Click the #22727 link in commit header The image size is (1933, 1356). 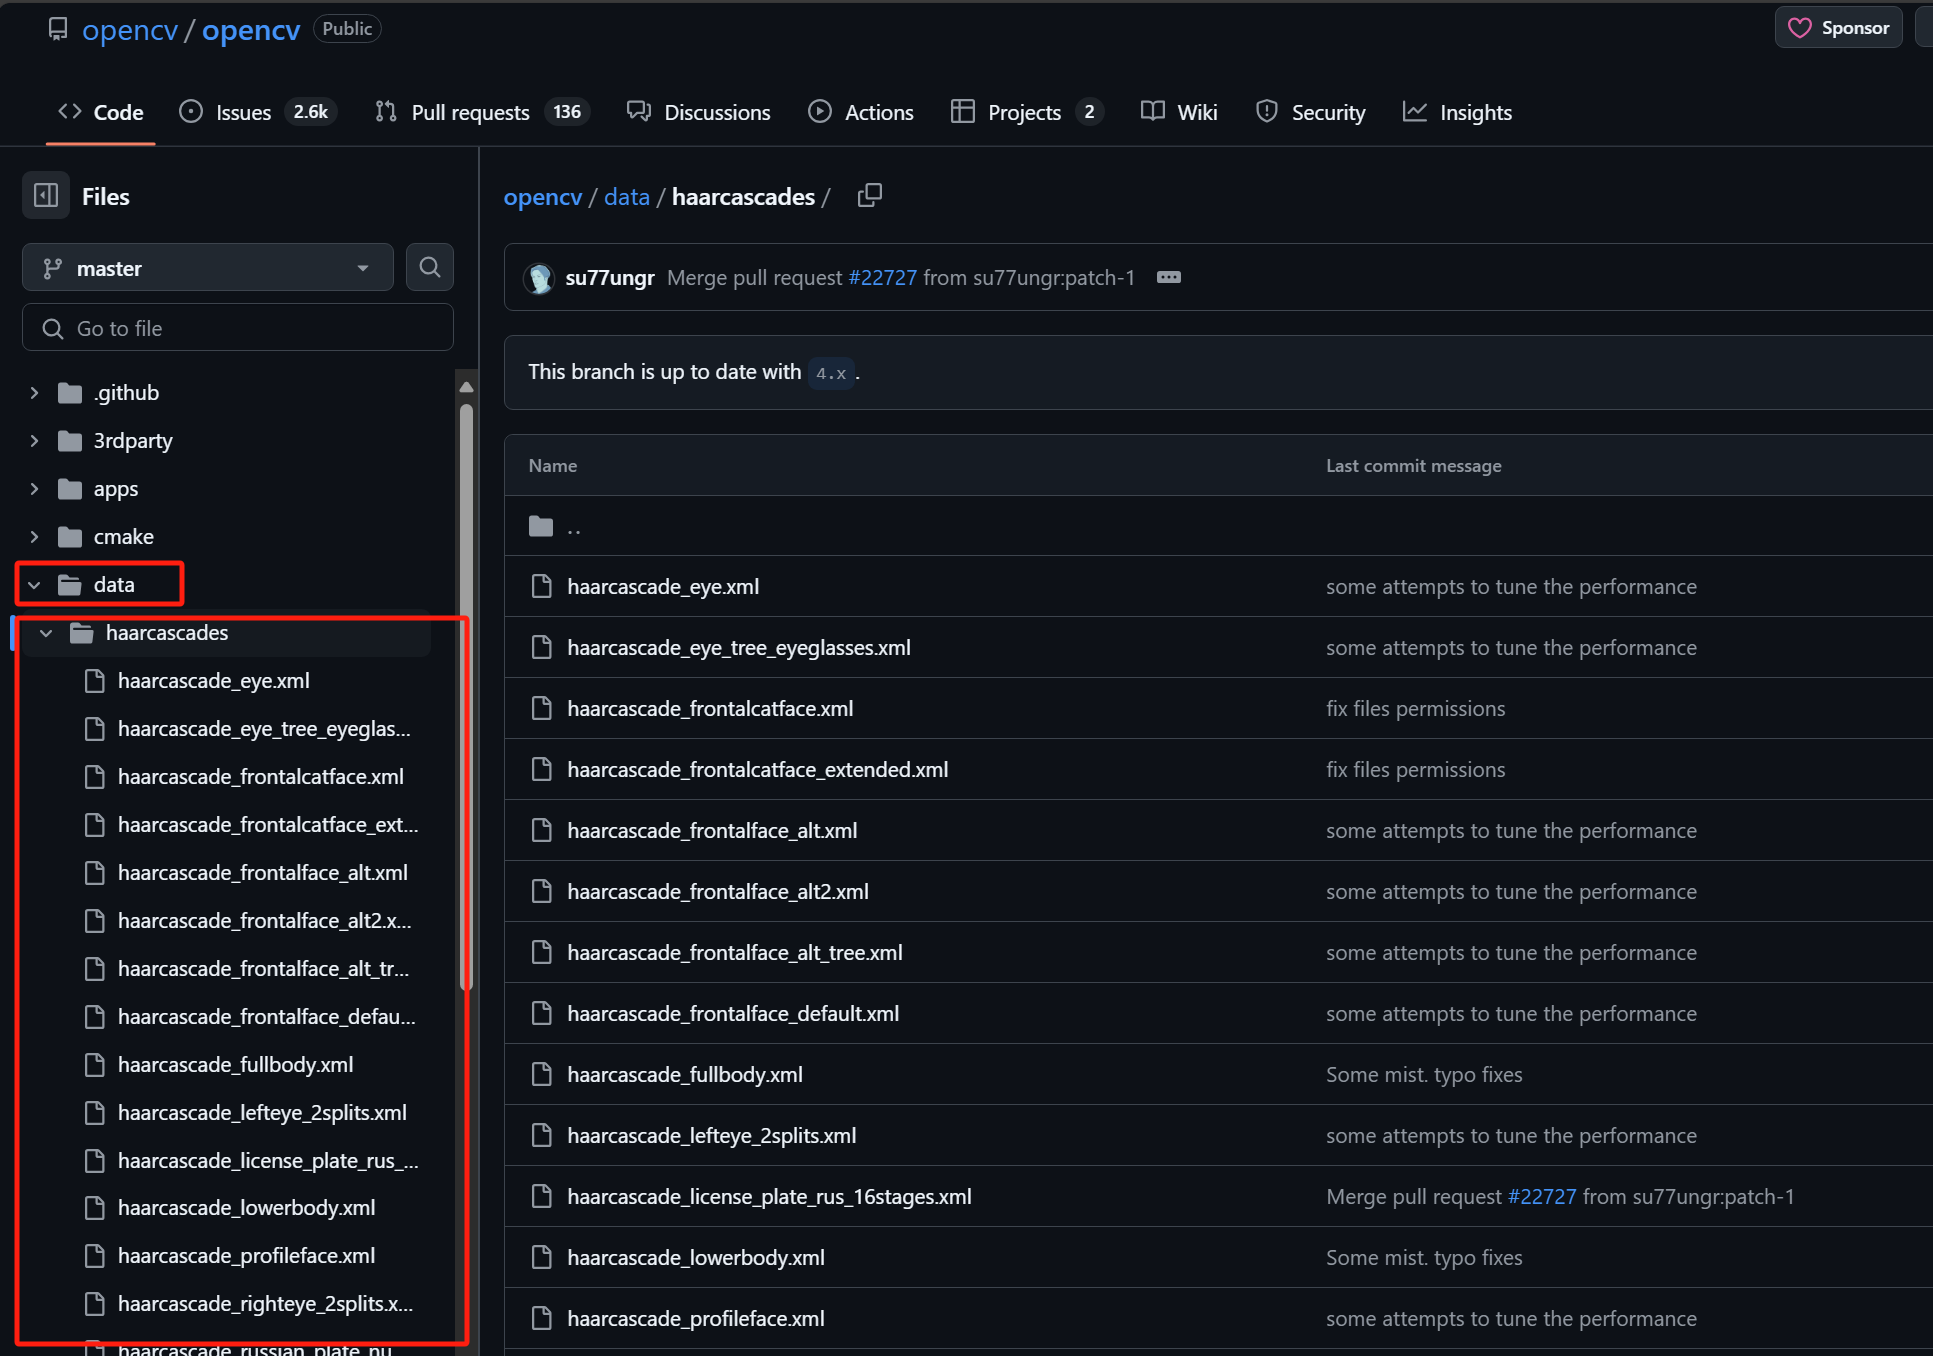click(x=882, y=278)
